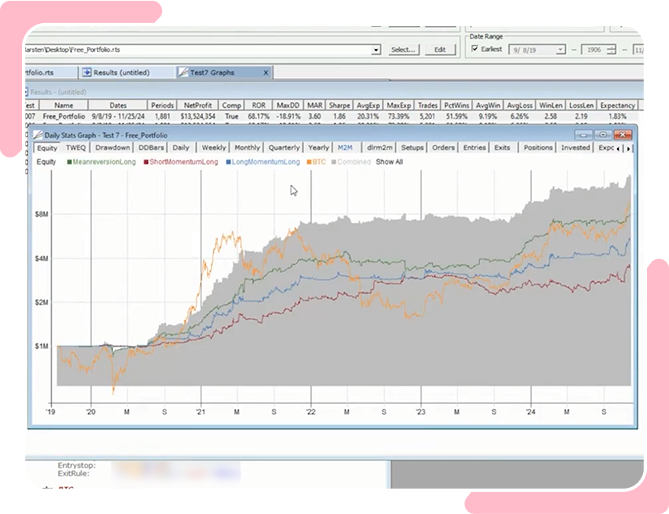
Task: Click the Test7 Graphs tab icon
Action: [183, 73]
